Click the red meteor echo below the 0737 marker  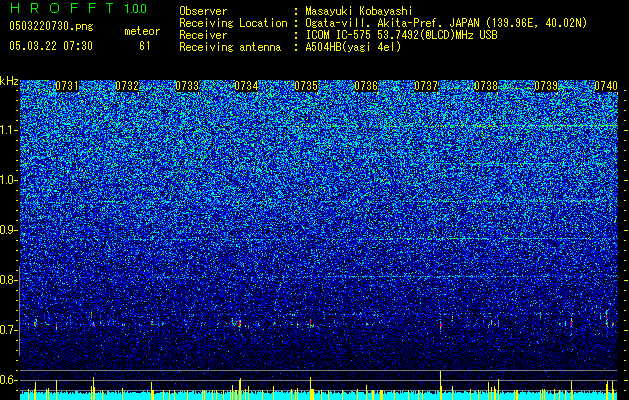pos(440,324)
